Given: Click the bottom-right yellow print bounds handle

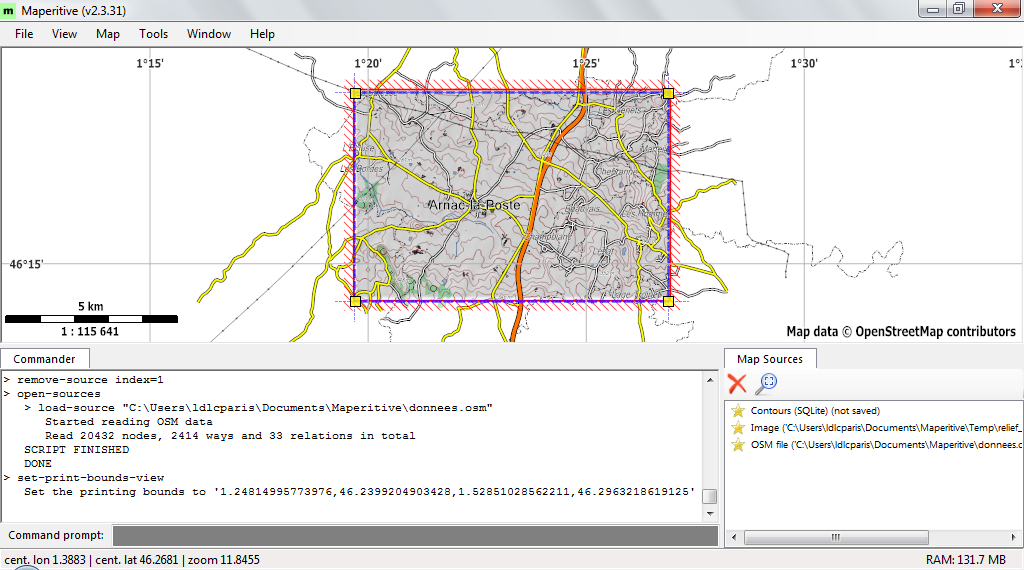Looking at the screenshot, I should pos(668,301).
